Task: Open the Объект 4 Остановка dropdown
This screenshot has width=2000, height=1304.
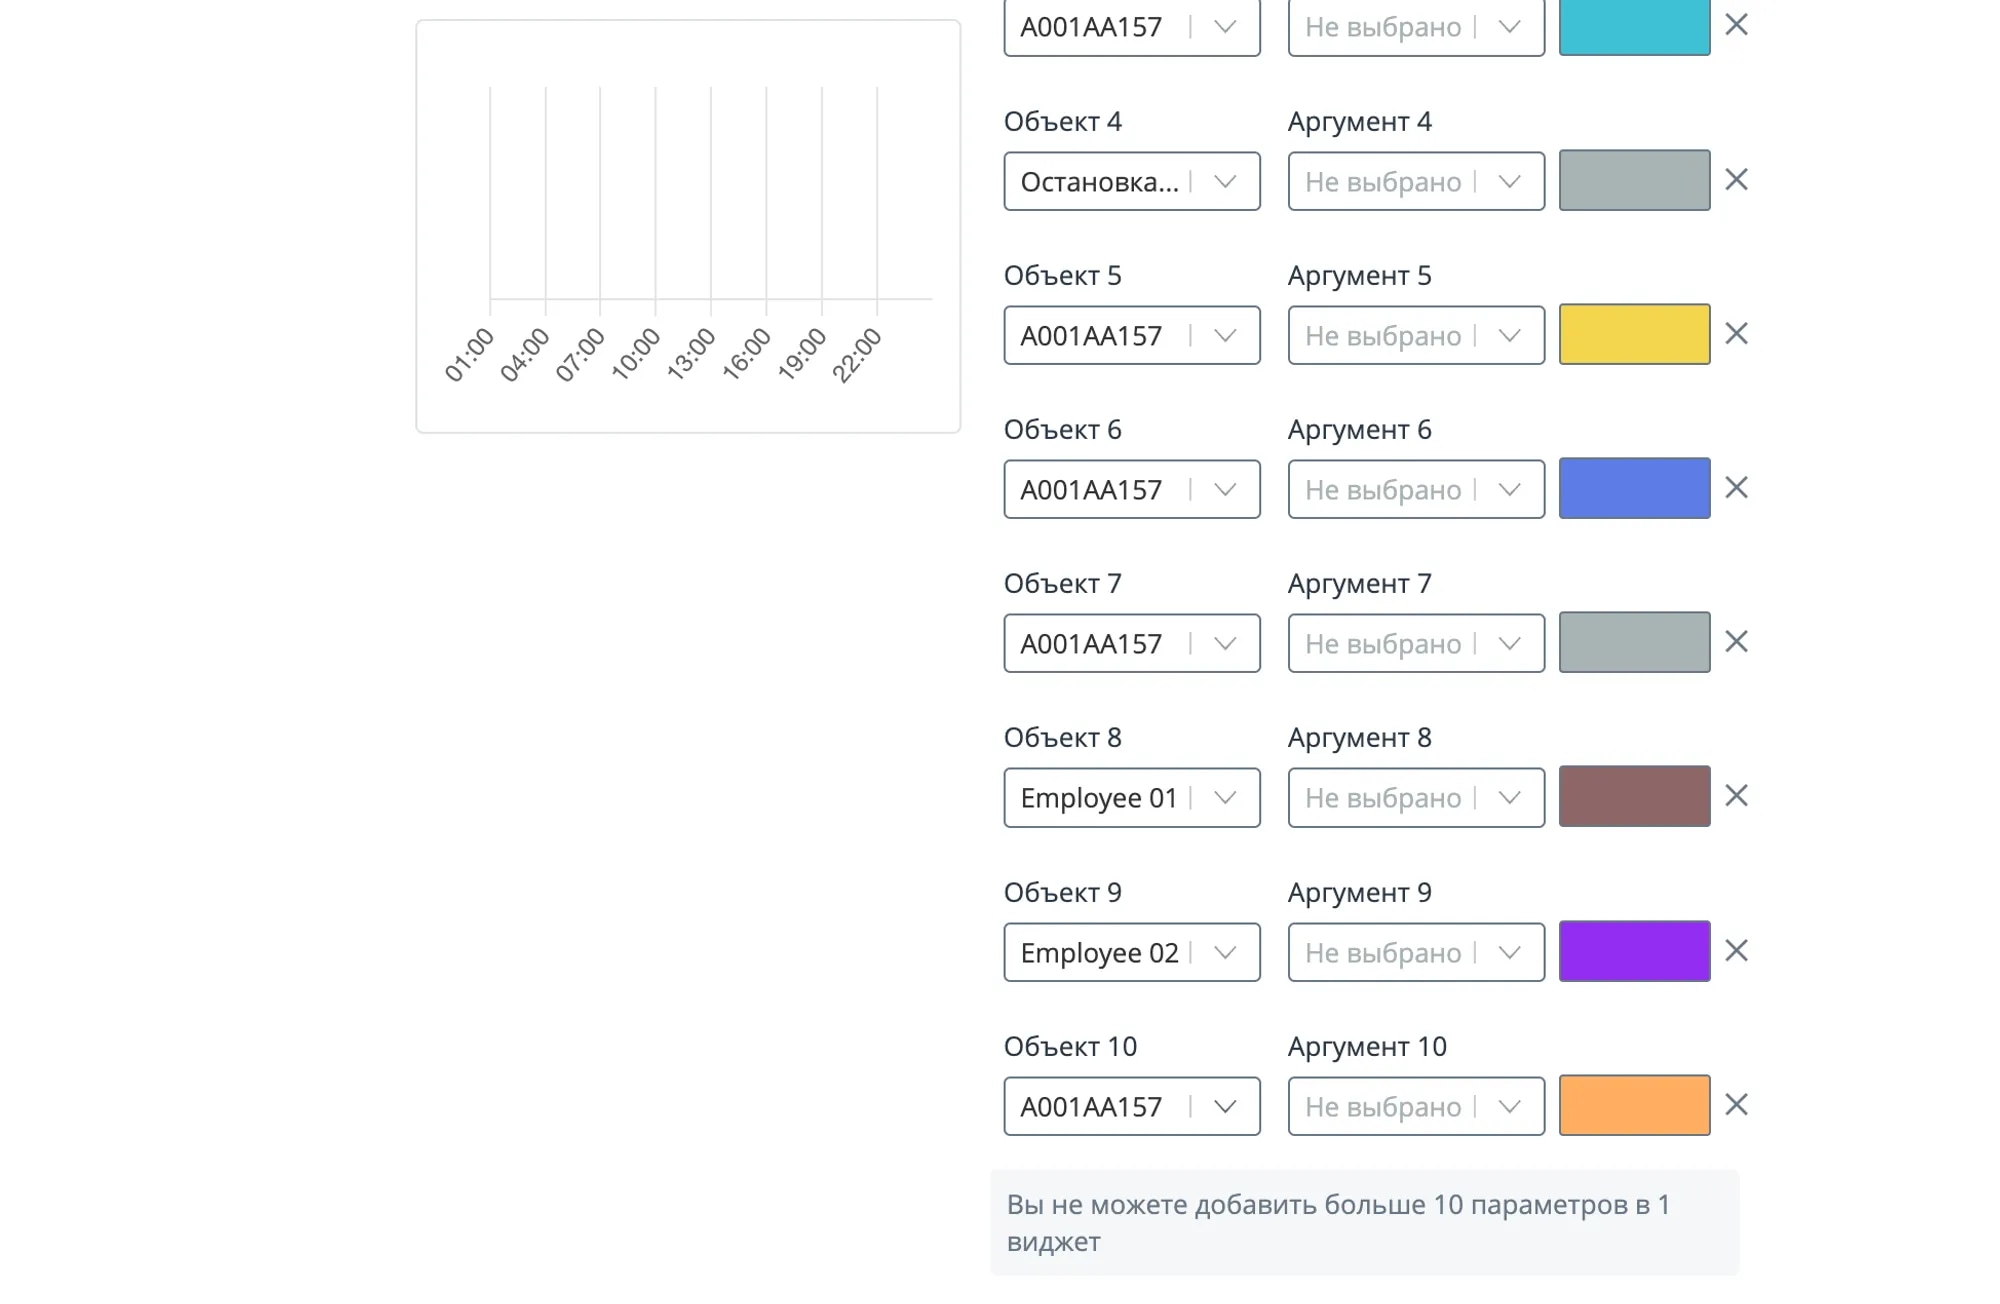Action: (x=1131, y=181)
